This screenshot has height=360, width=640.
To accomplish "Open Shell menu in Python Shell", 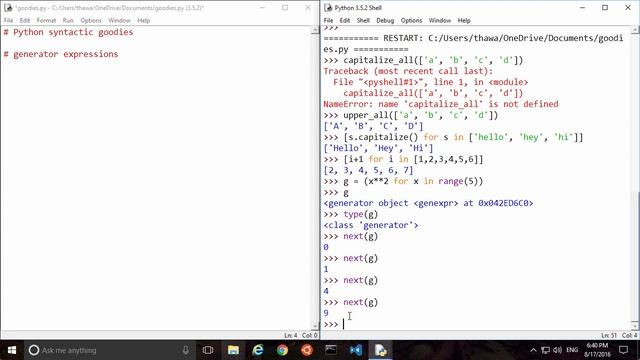I will point(363,20).
